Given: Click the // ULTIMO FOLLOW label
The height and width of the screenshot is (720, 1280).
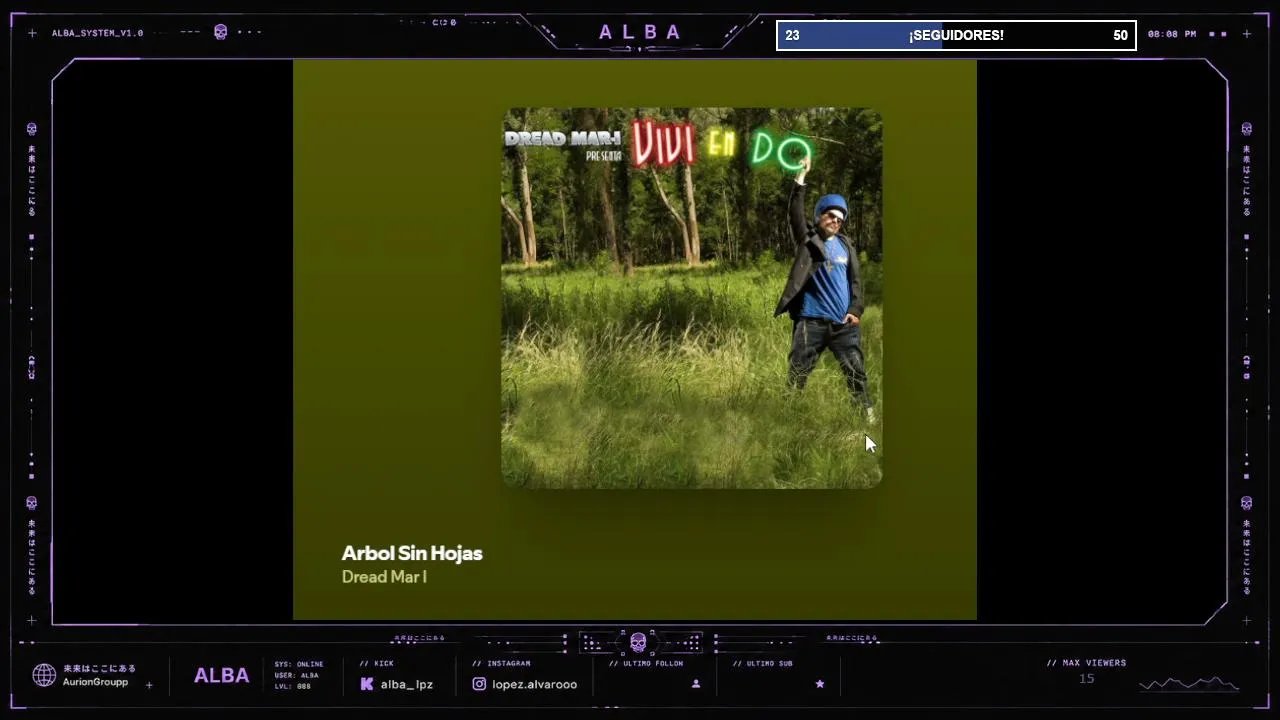Looking at the screenshot, I should pyautogui.click(x=646, y=664).
